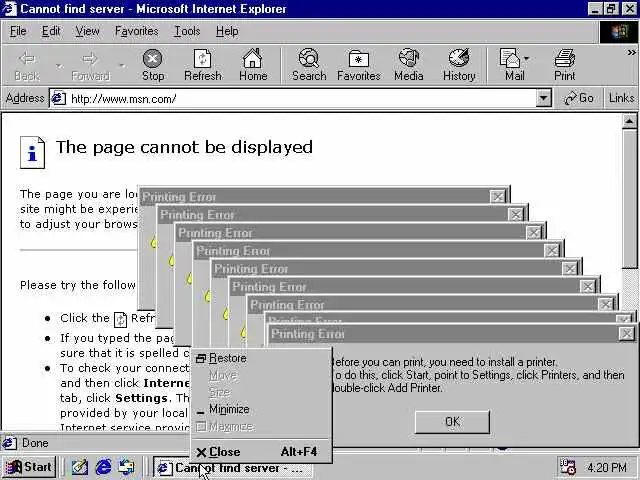The image size is (640, 480).
Task: Click the 4:20 PM clock
Action: point(607,467)
